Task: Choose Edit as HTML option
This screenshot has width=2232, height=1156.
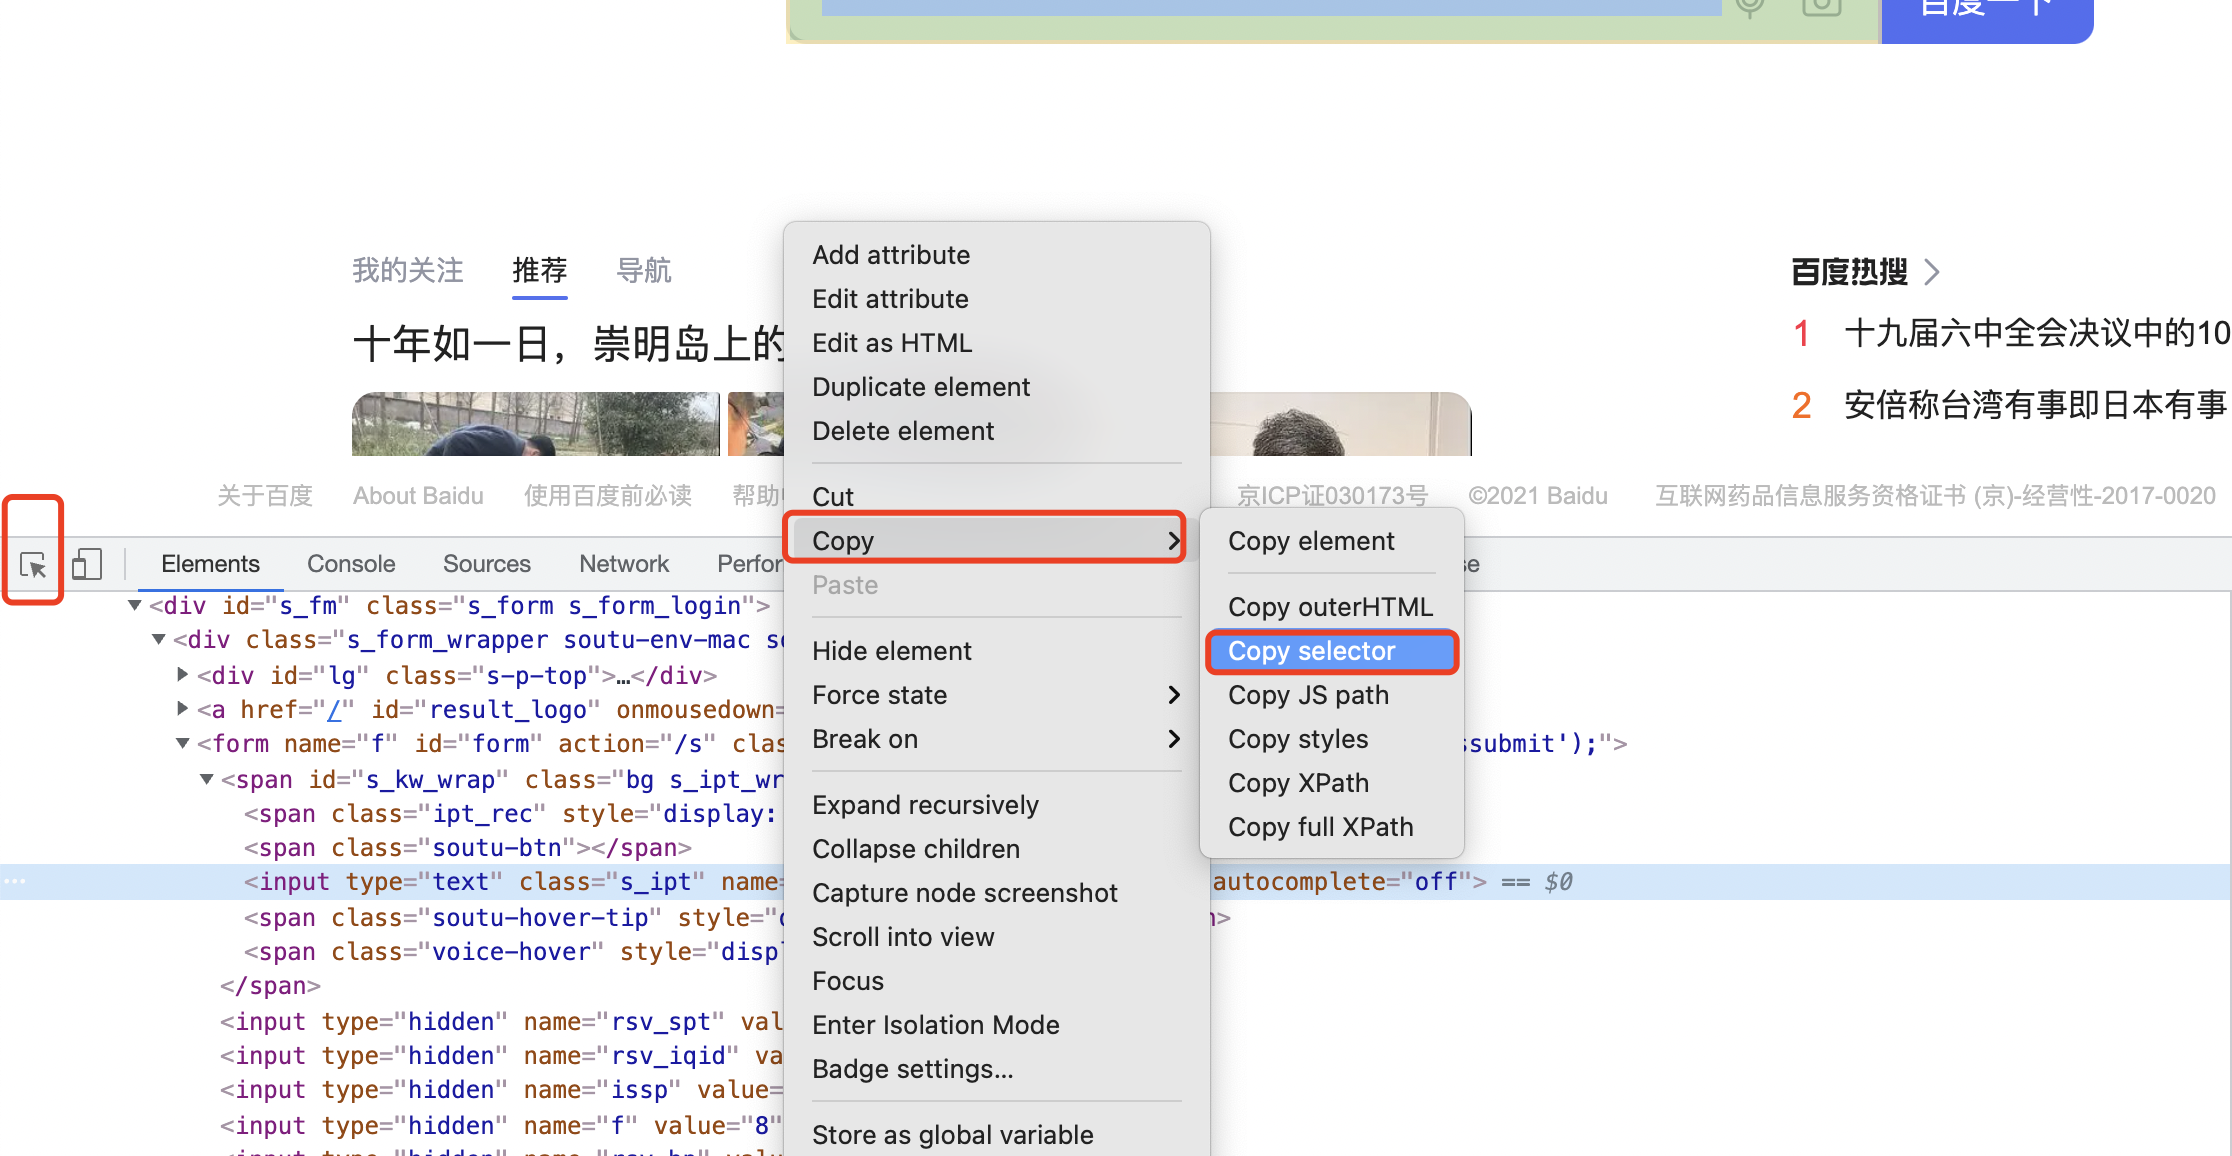Action: (x=891, y=343)
